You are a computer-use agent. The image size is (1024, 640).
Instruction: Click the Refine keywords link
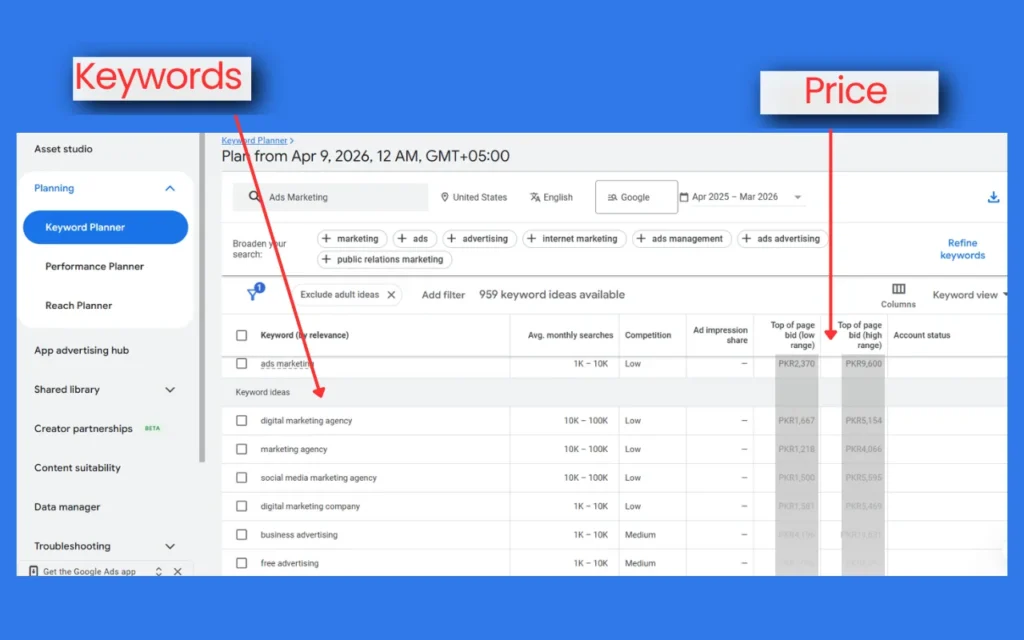962,249
